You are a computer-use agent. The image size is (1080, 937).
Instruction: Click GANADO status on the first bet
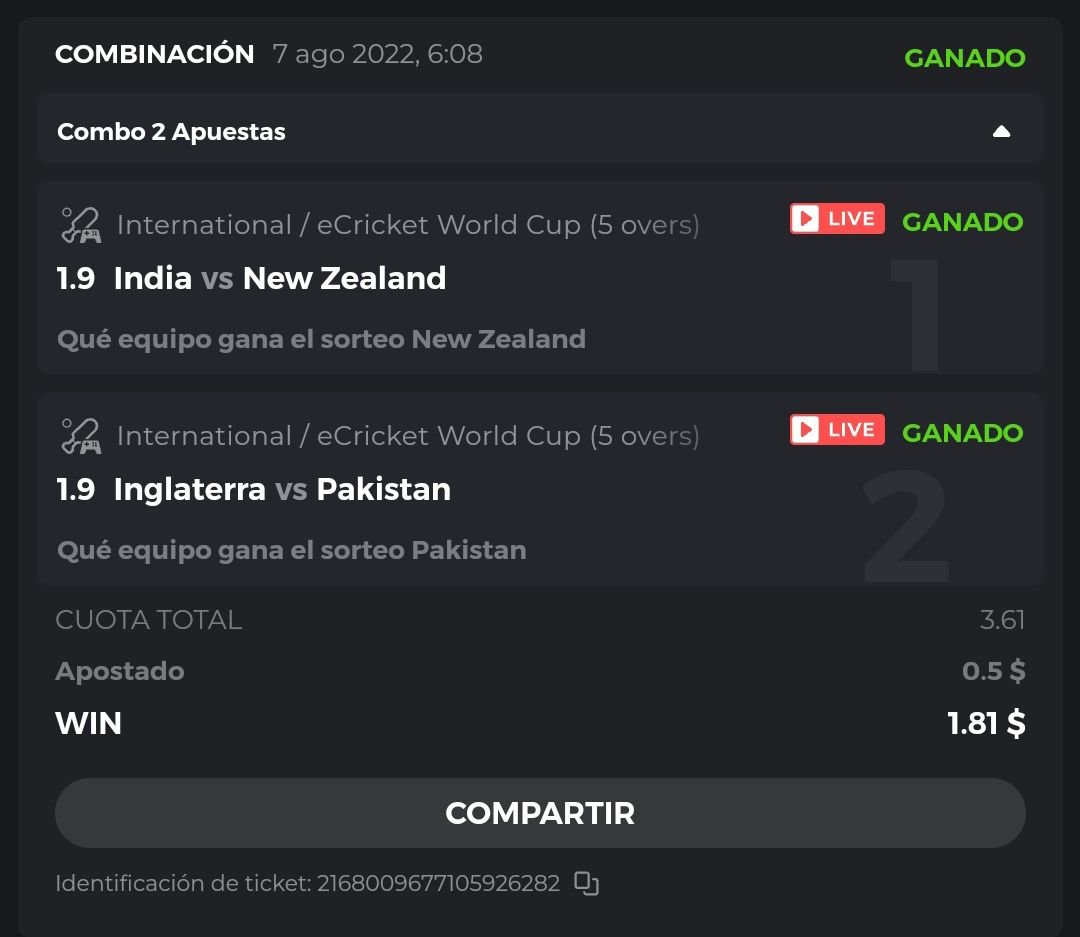962,222
